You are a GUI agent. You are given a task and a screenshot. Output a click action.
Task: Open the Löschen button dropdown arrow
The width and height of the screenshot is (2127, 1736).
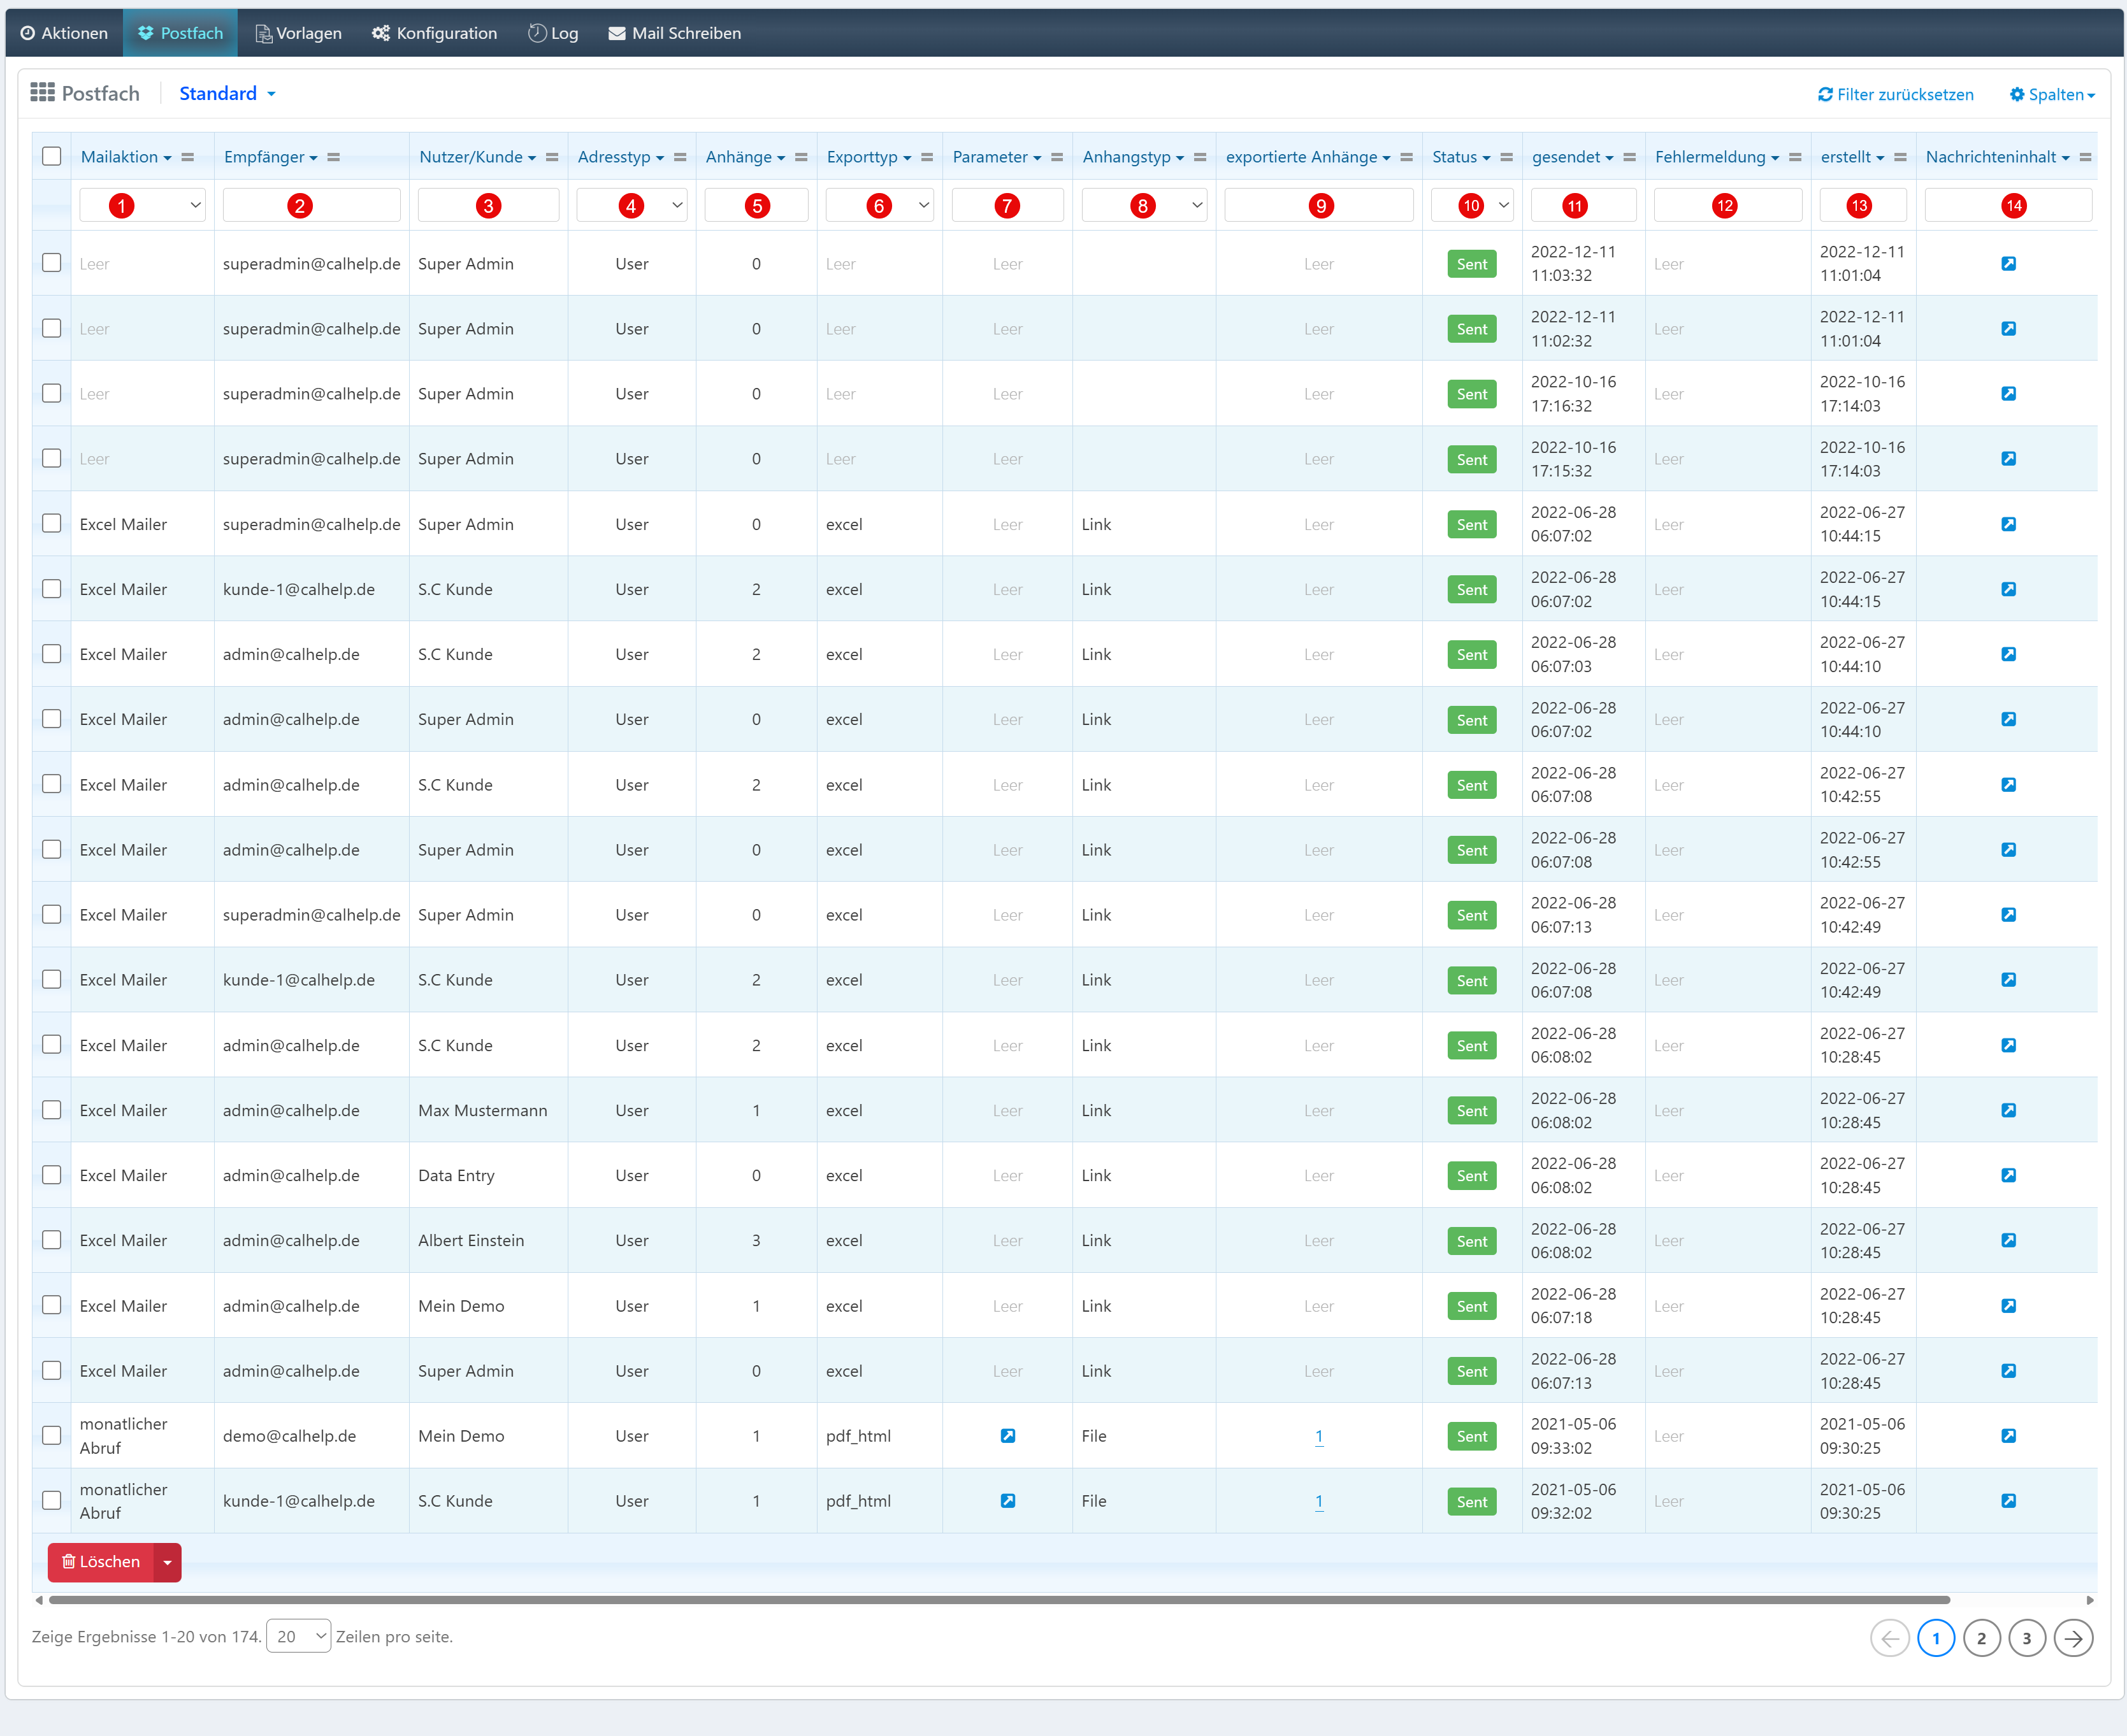(167, 1562)
